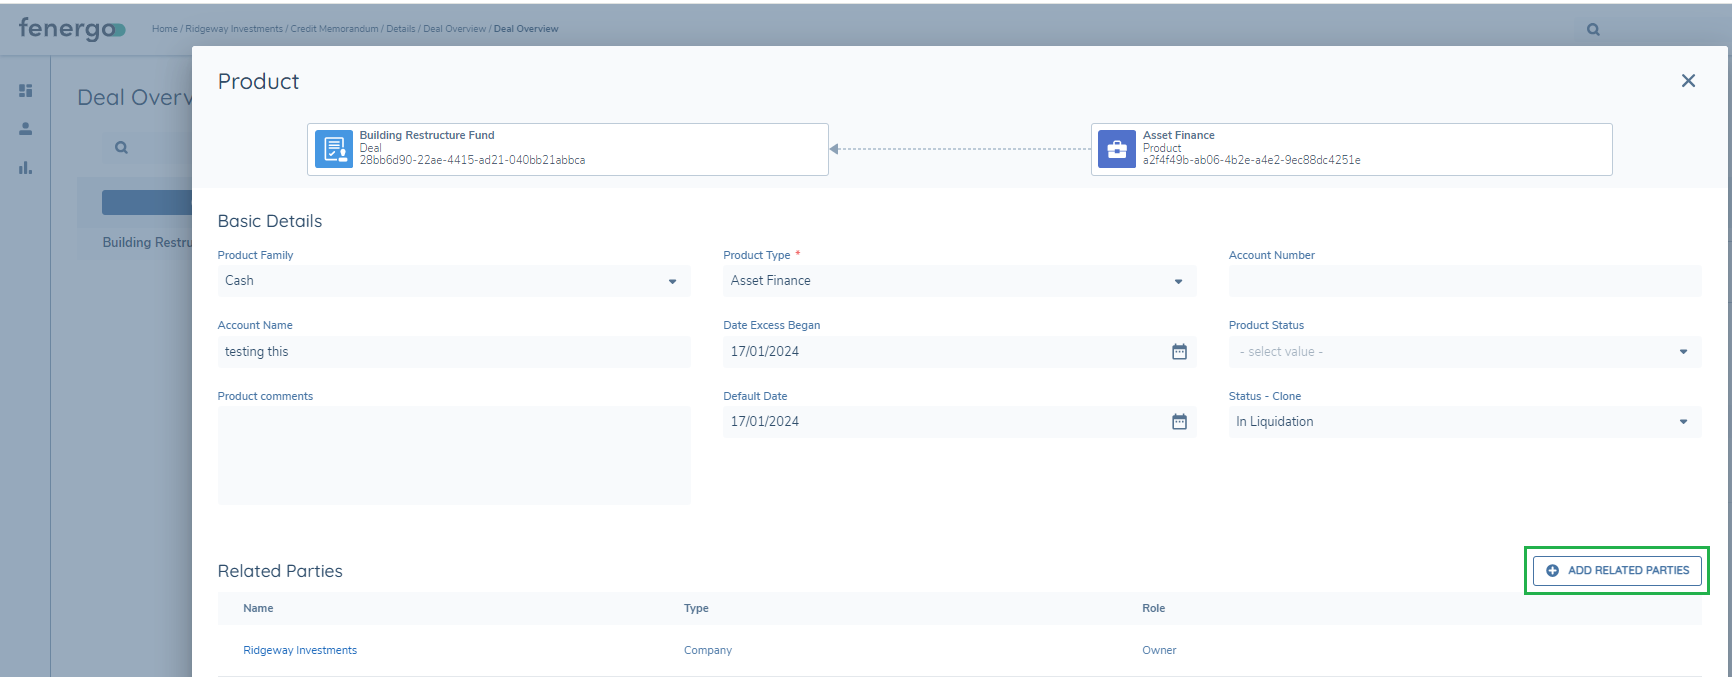Click the Account Name text field
This screenshot has width=1732, height=677.
(x=453, y=352)
